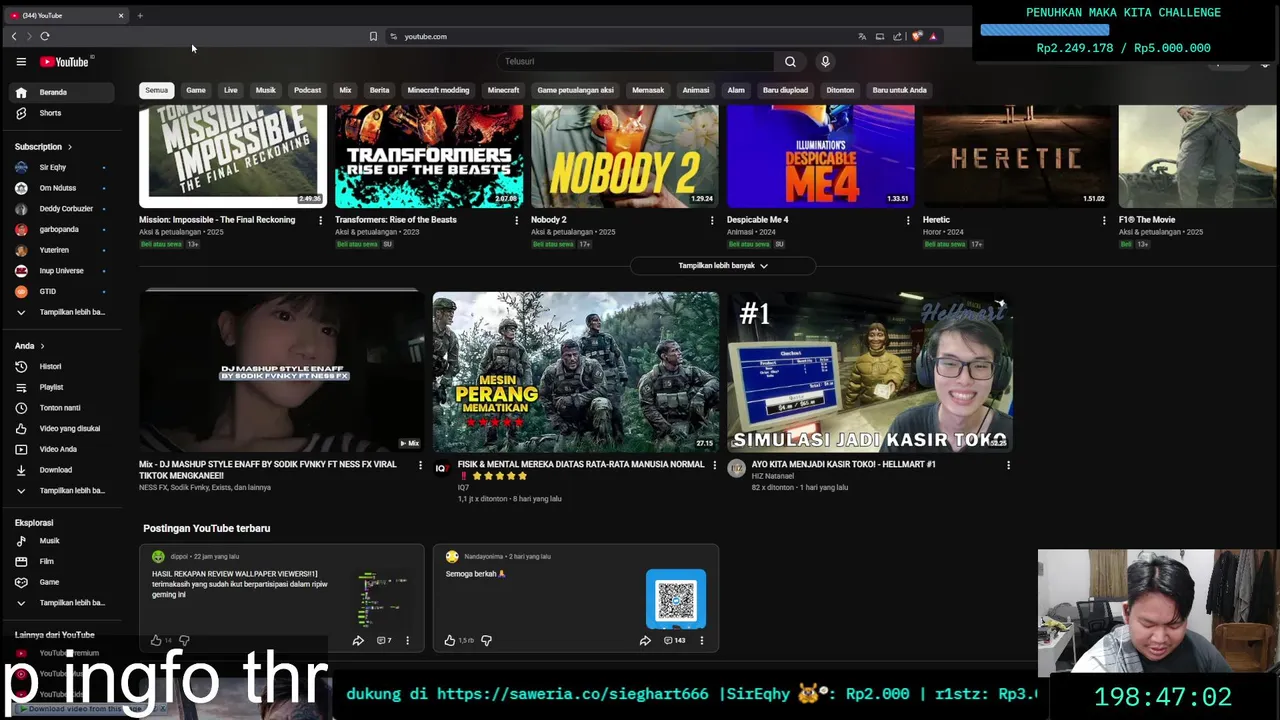Open Mesin Perang Mematikan video thumbnail
Image resolution: width=1280 pixels, height=720 pixels.
(x=575, y=371)
